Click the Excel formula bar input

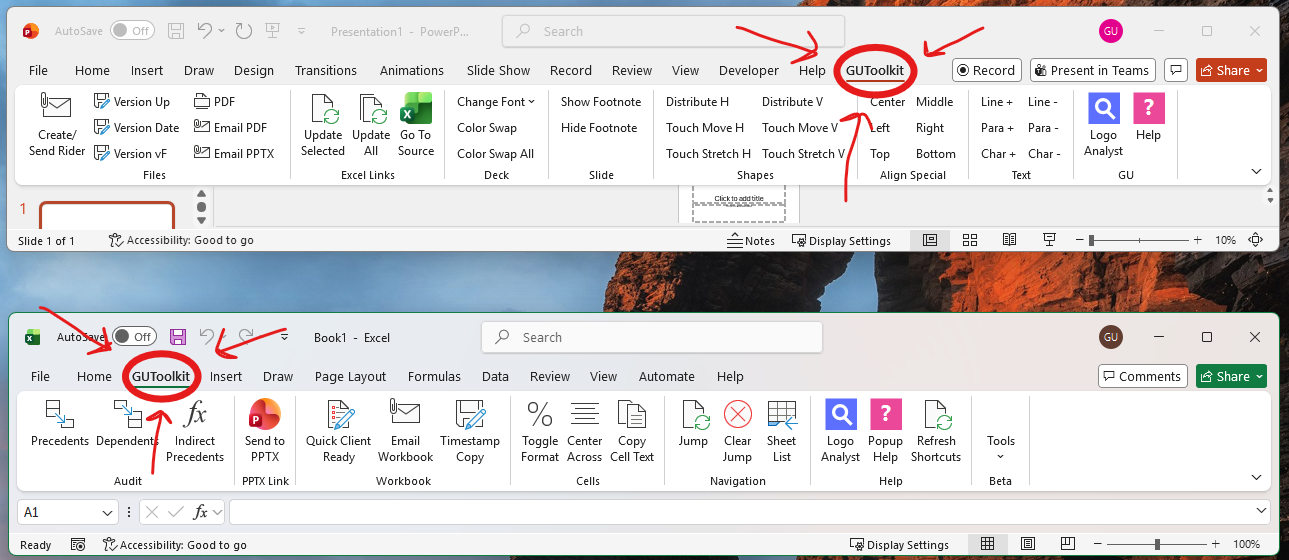click(740, 512)
